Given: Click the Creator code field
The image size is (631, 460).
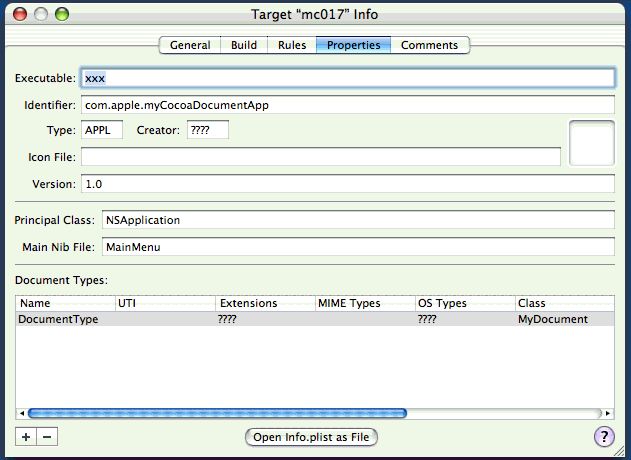Looking at the screenshot, I should [x=207, y=130].
